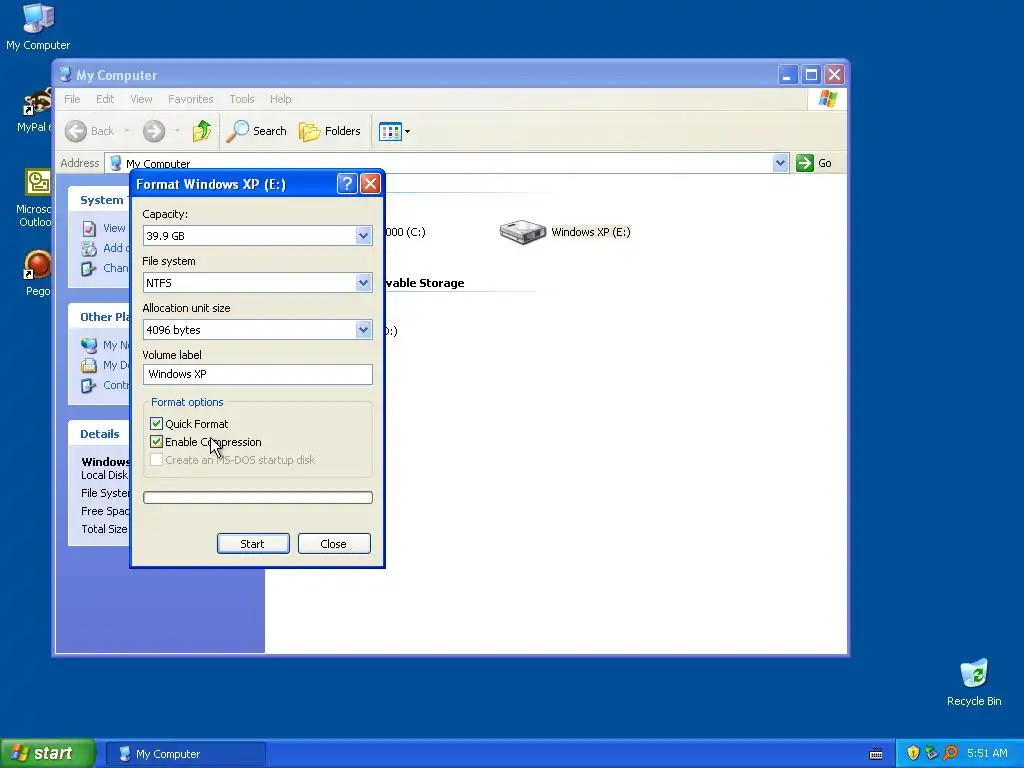
Task: Click the Forward arrow in the toolbar
Action: (154, 131)
